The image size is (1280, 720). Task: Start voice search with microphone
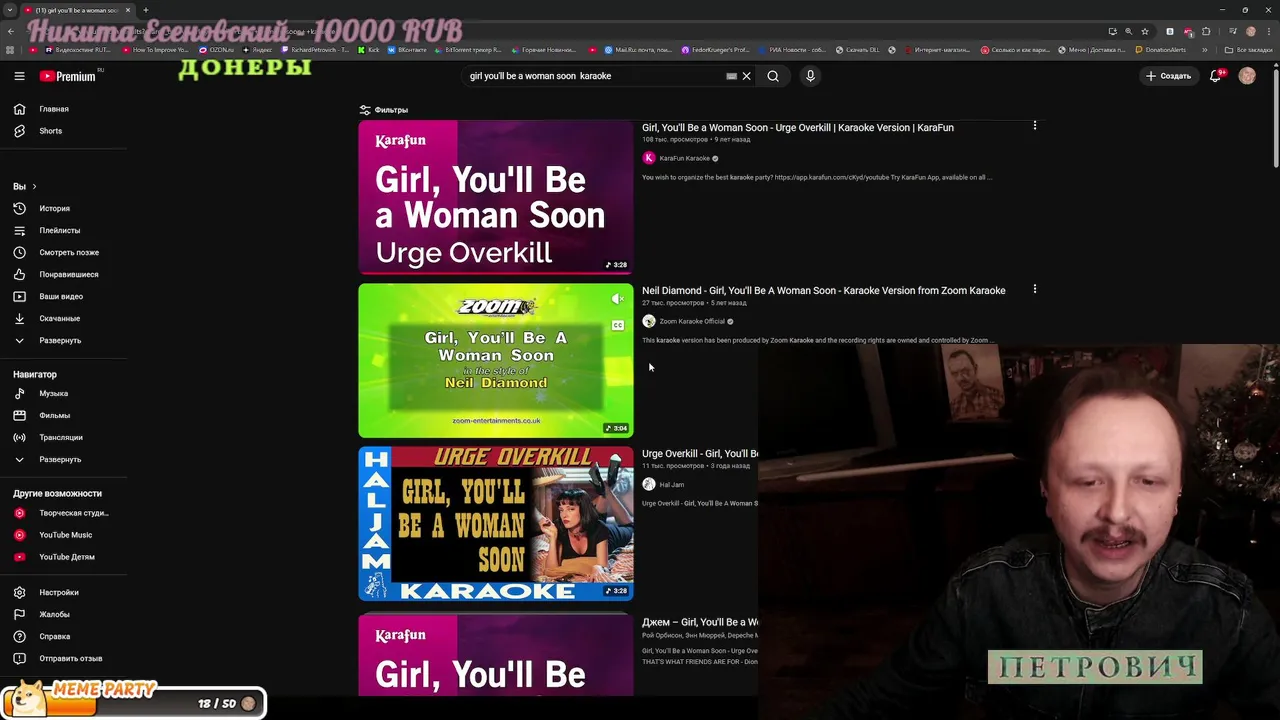[x=810, y=76]
